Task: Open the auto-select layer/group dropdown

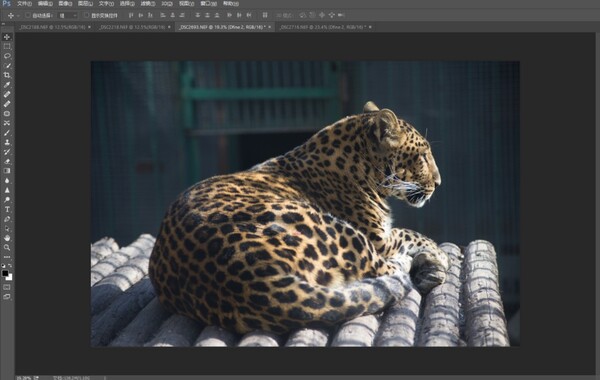Action: pos(68,16)
